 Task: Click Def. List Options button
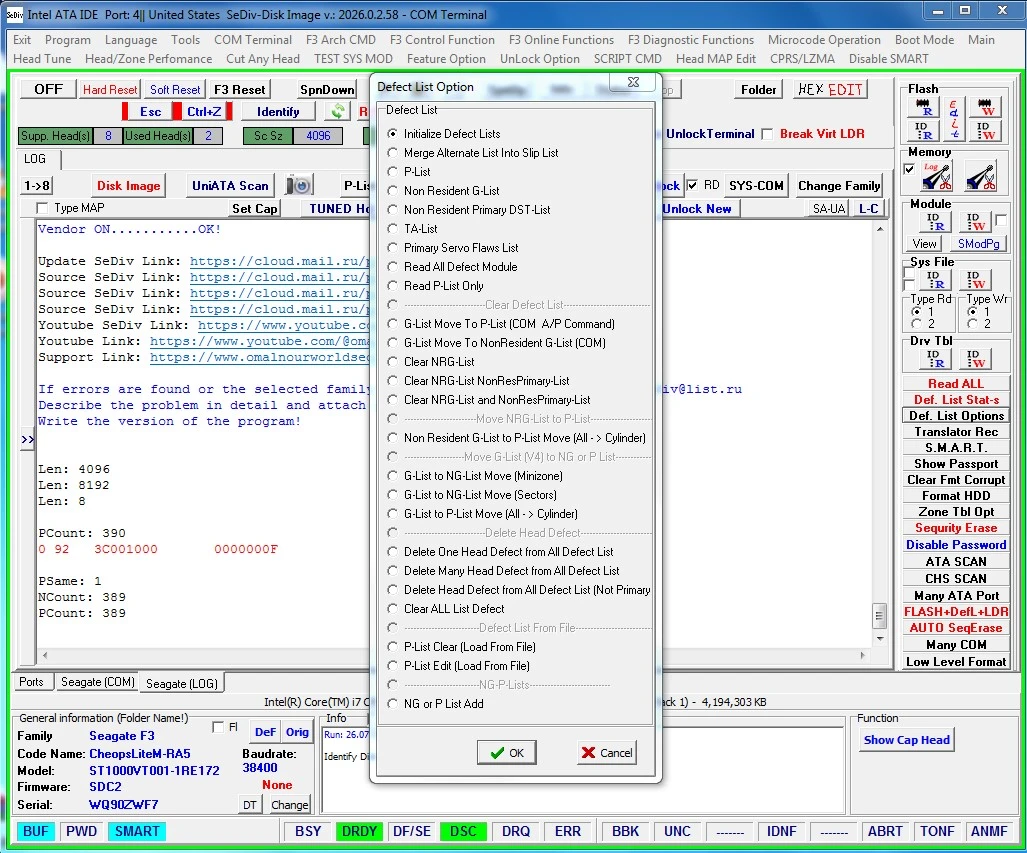coord(956,416)
